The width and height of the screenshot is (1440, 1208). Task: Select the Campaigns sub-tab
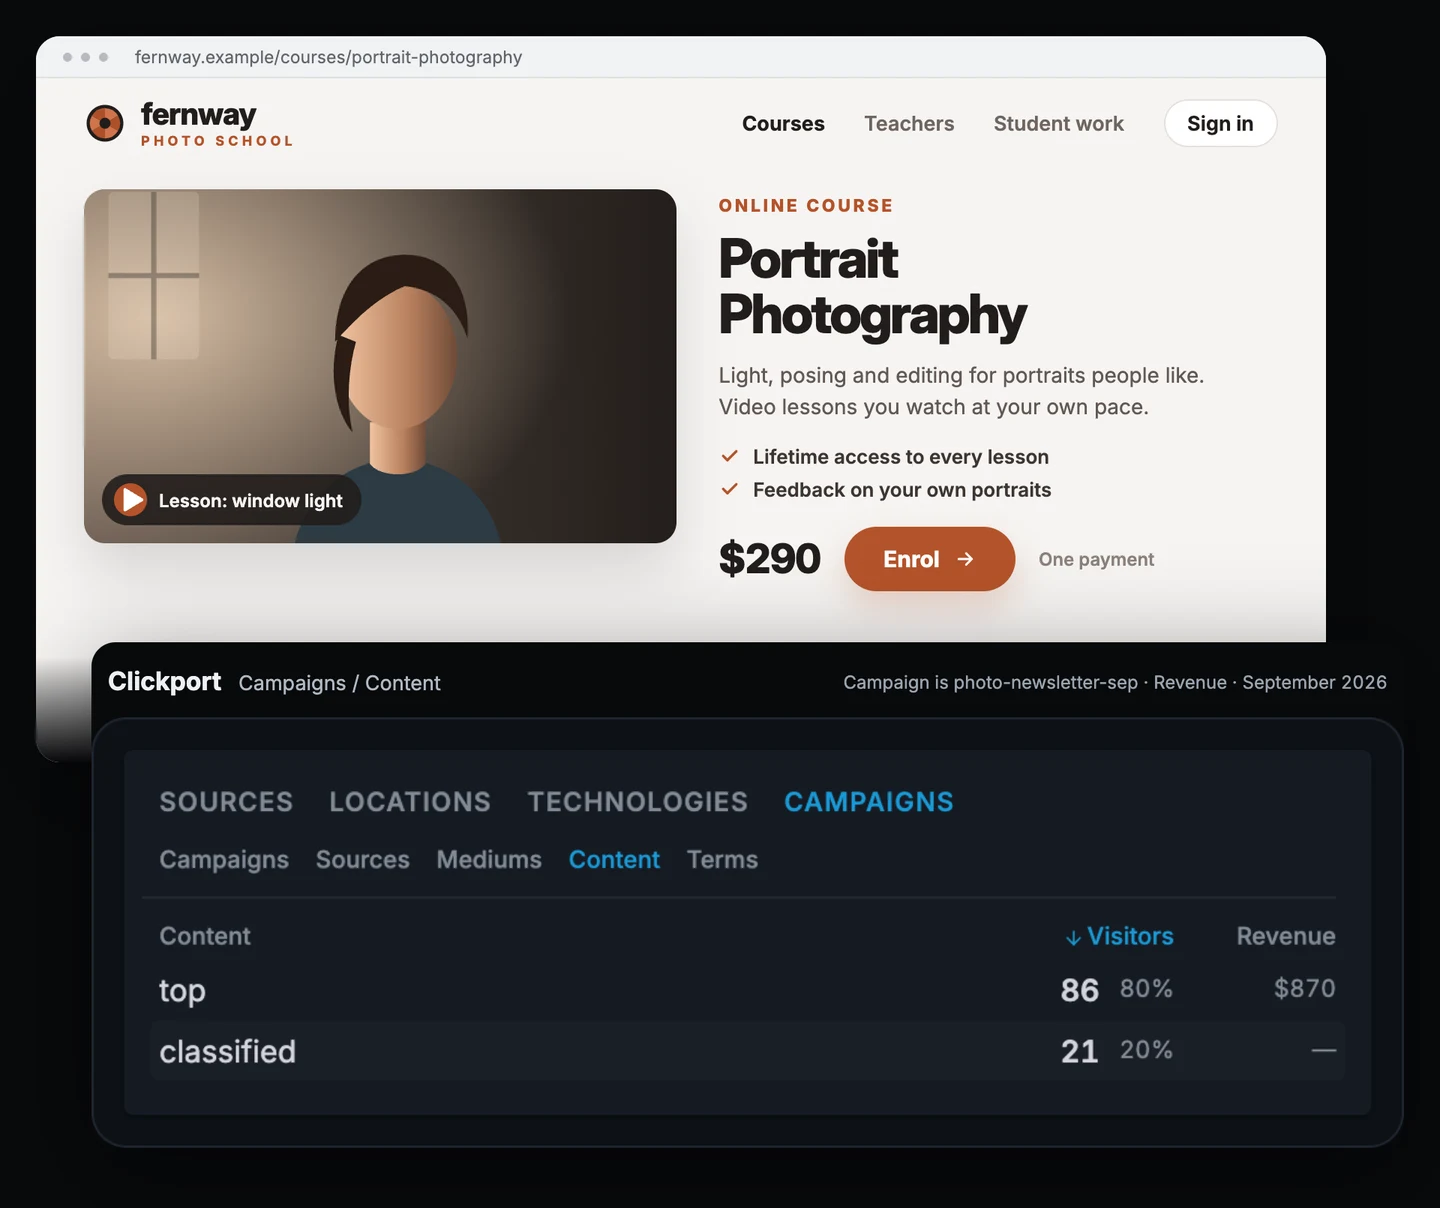tap(224, 860)
